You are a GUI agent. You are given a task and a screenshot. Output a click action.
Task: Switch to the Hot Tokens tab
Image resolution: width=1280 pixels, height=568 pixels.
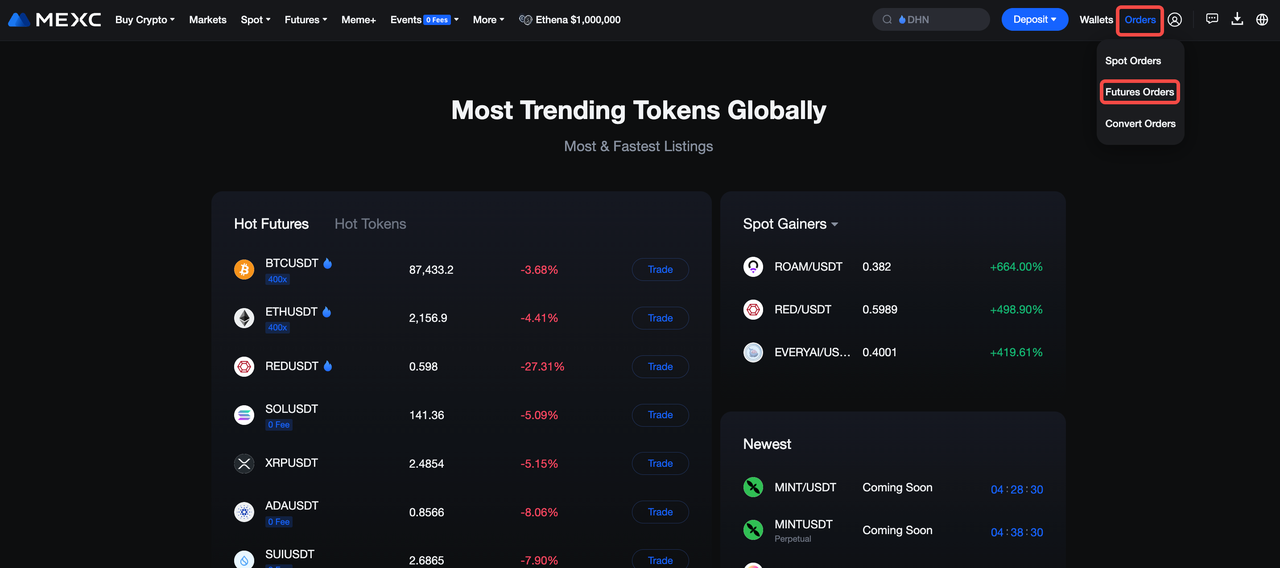[x=370, y=224]
